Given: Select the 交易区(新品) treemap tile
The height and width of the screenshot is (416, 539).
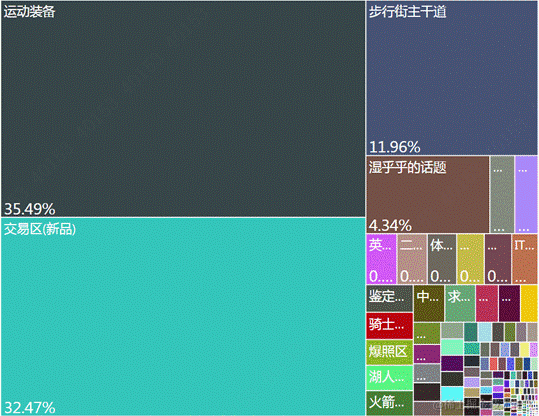Looking at the screenshot, I should (183, 316).
